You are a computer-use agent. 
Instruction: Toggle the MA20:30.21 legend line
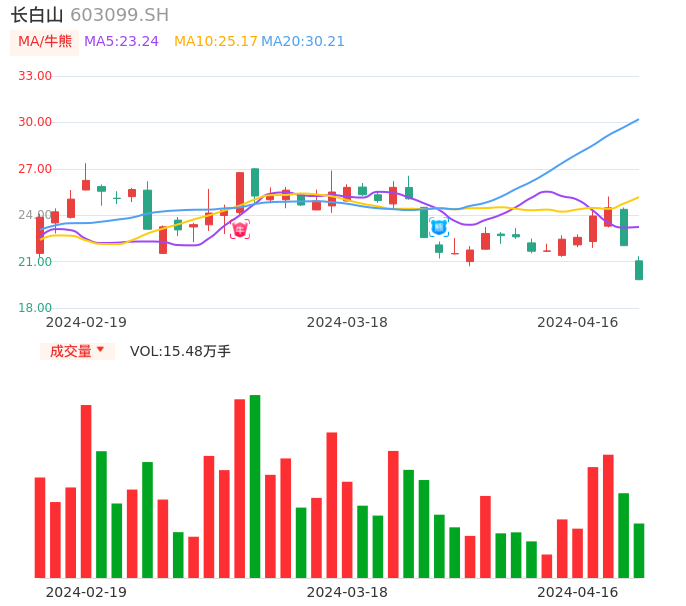302,42
